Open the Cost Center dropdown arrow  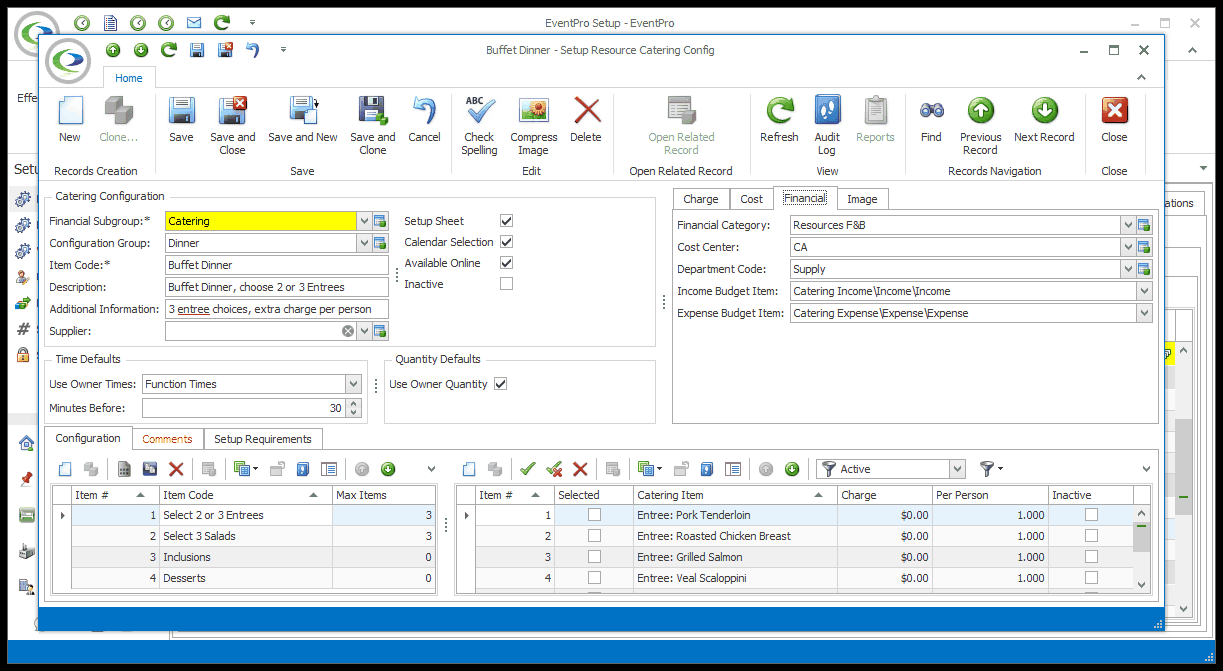(1128, 247)
